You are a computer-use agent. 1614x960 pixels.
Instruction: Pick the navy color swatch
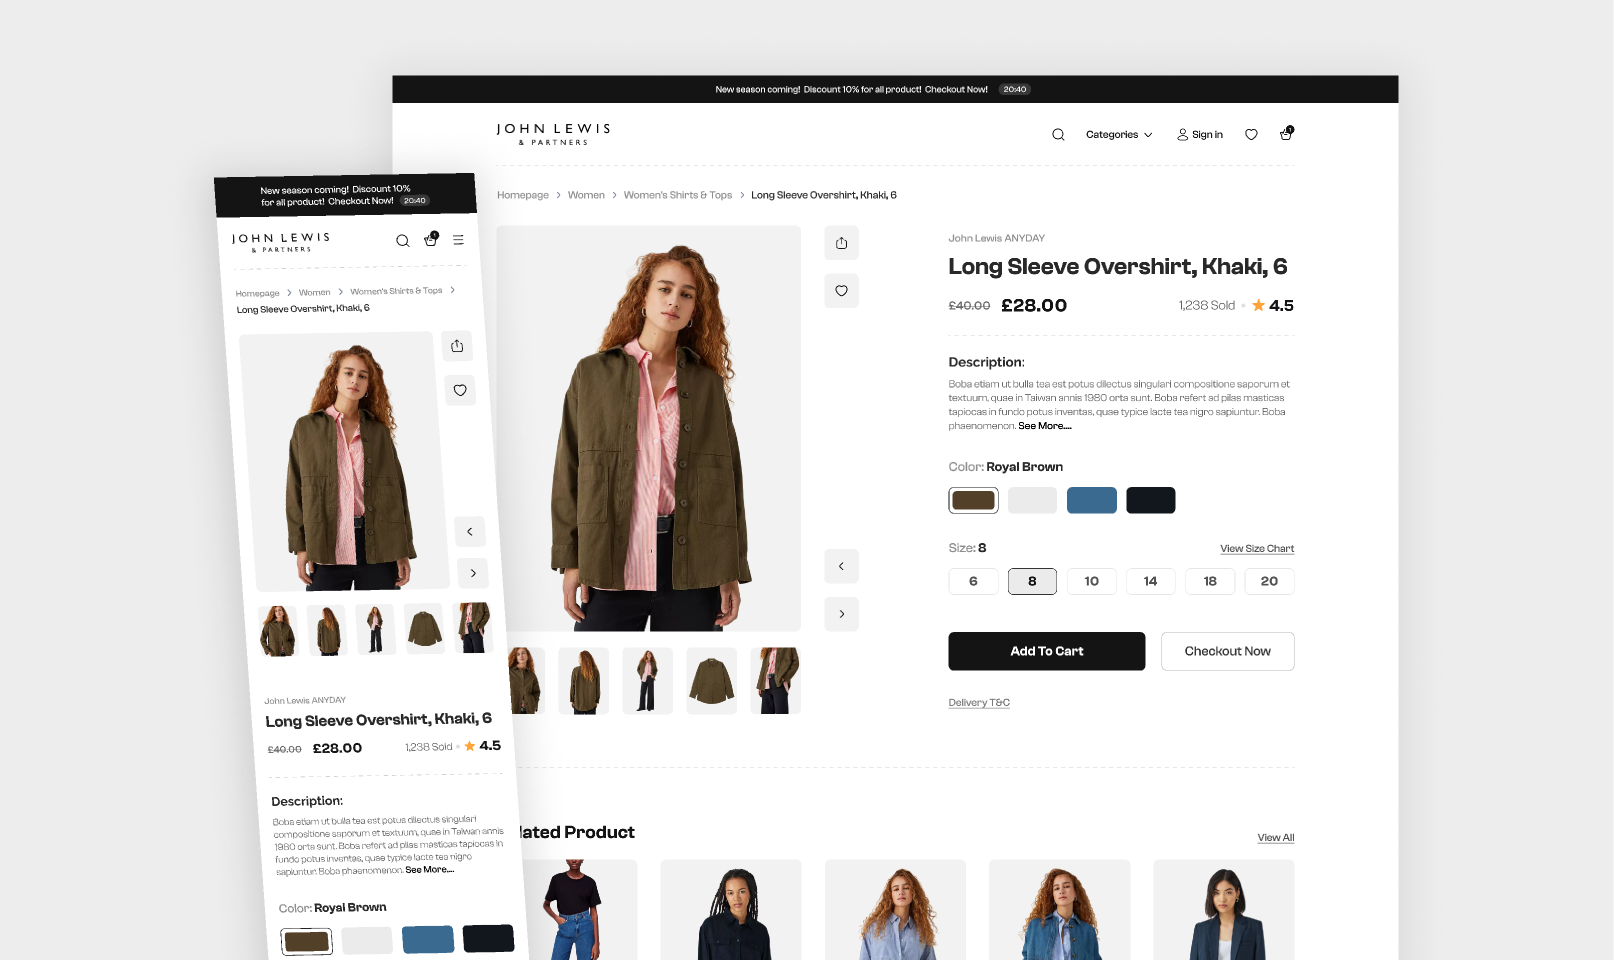point(1150,499)
